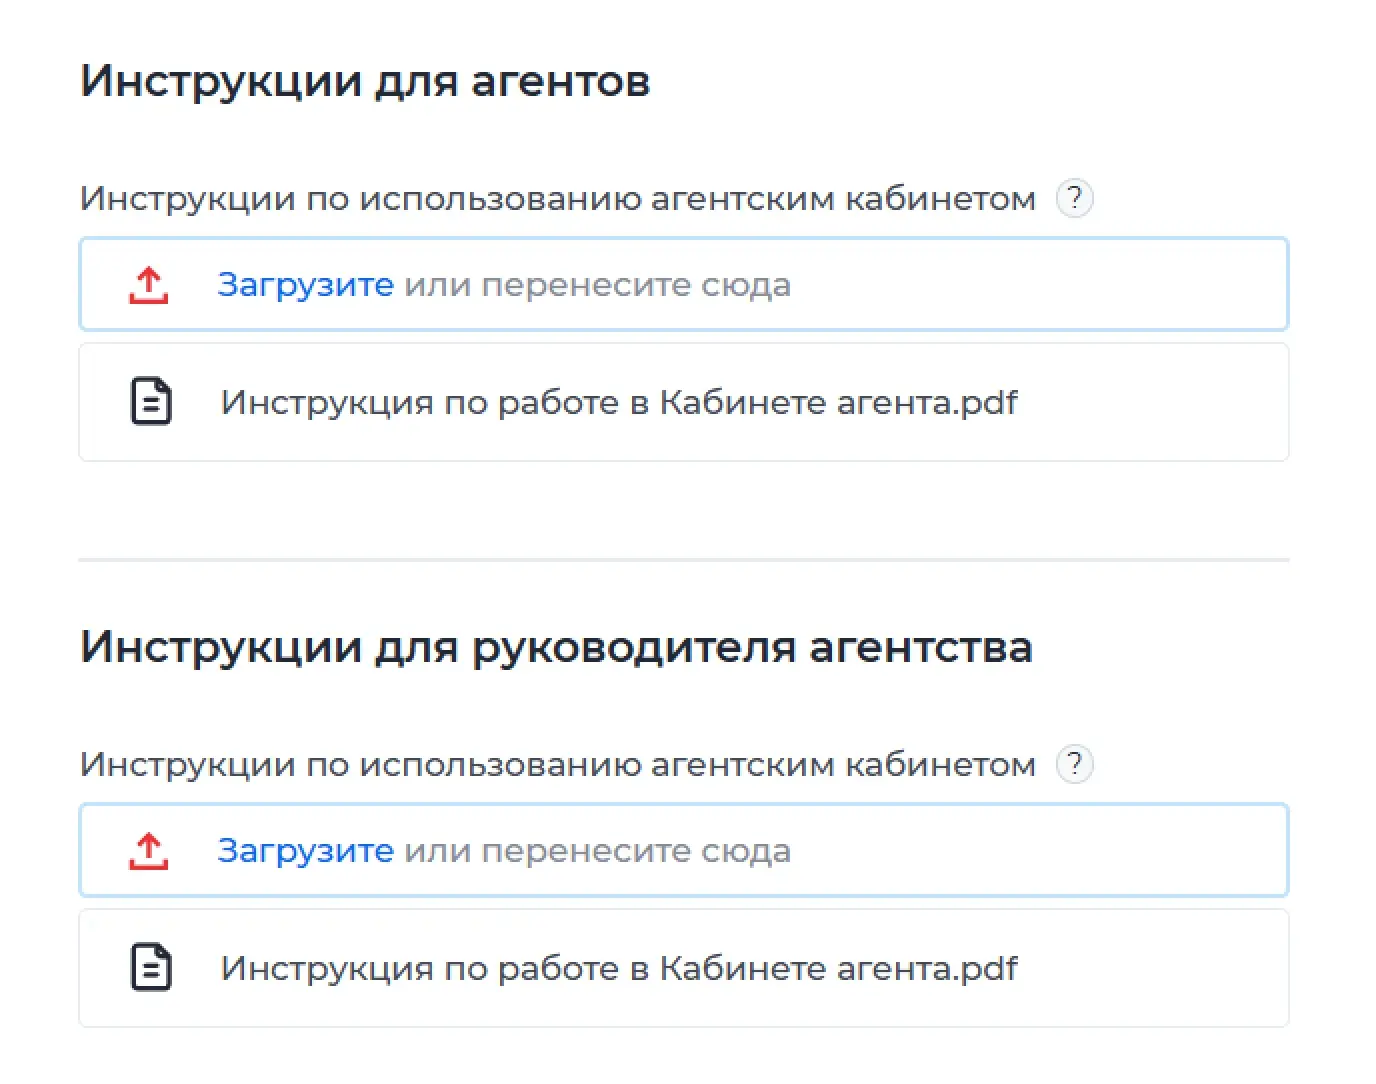Click "или перенесите сюда" text in the manager upload zone
Viewport: 1376px width, 1084px height.
pos(597,851)
